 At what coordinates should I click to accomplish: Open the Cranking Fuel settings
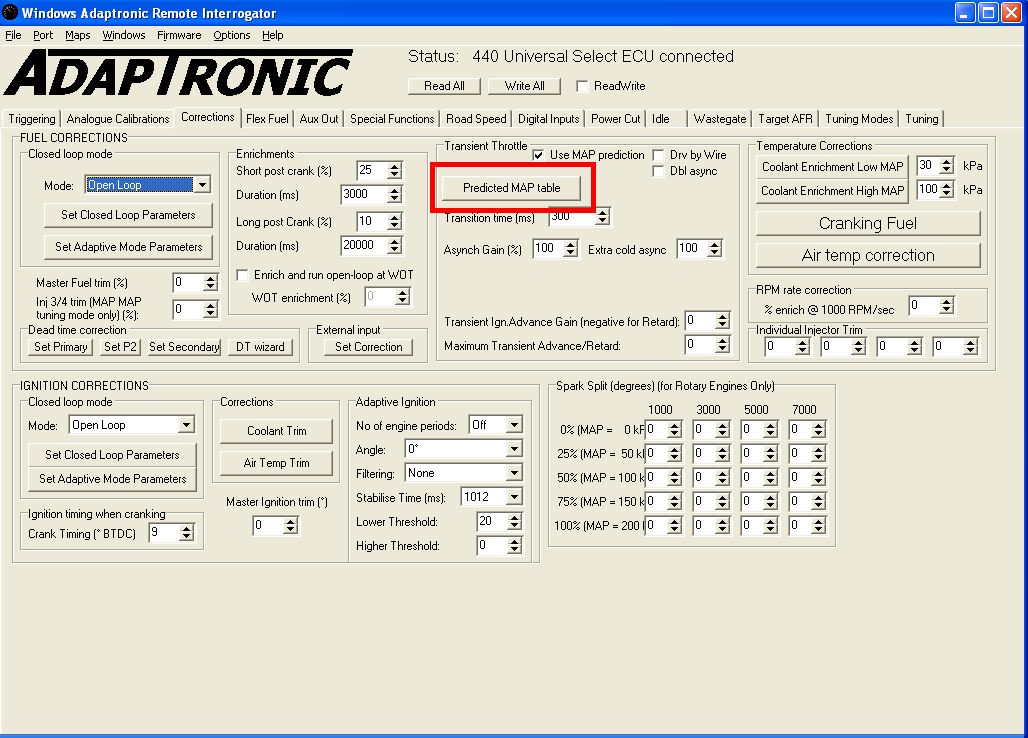coord(867,224)
